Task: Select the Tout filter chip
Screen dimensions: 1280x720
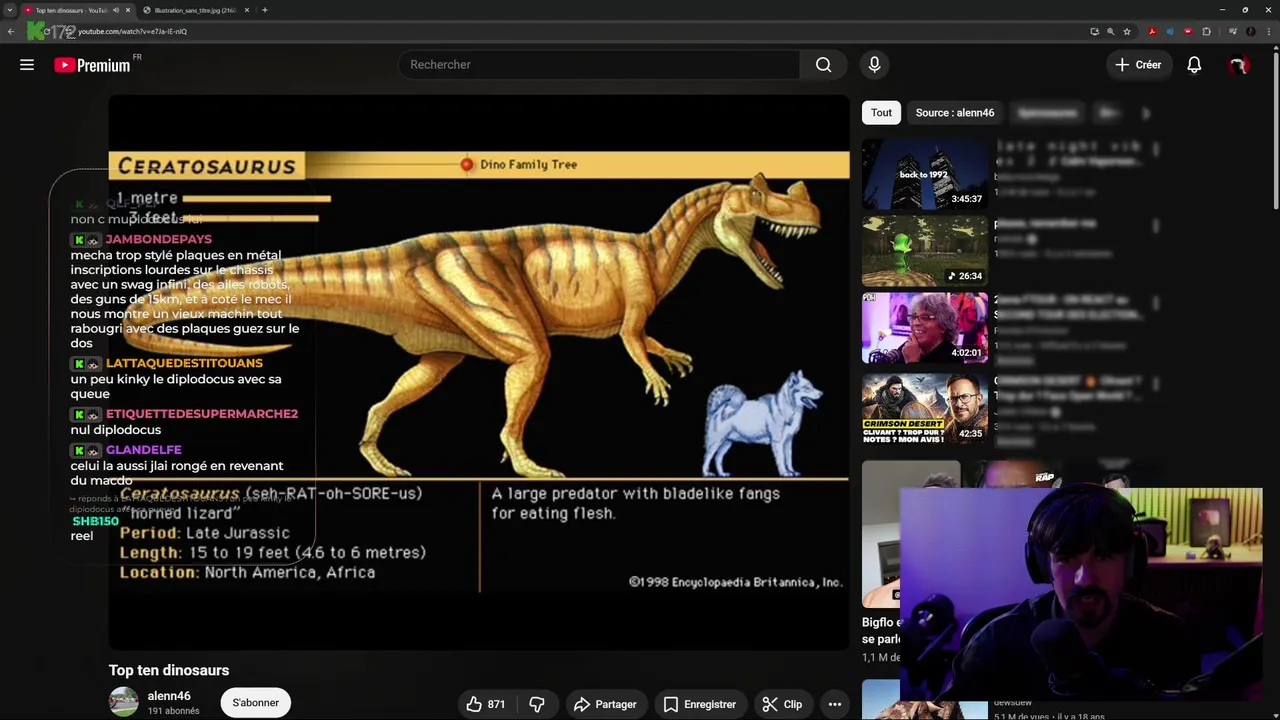Action: click(x=881, y=113)
